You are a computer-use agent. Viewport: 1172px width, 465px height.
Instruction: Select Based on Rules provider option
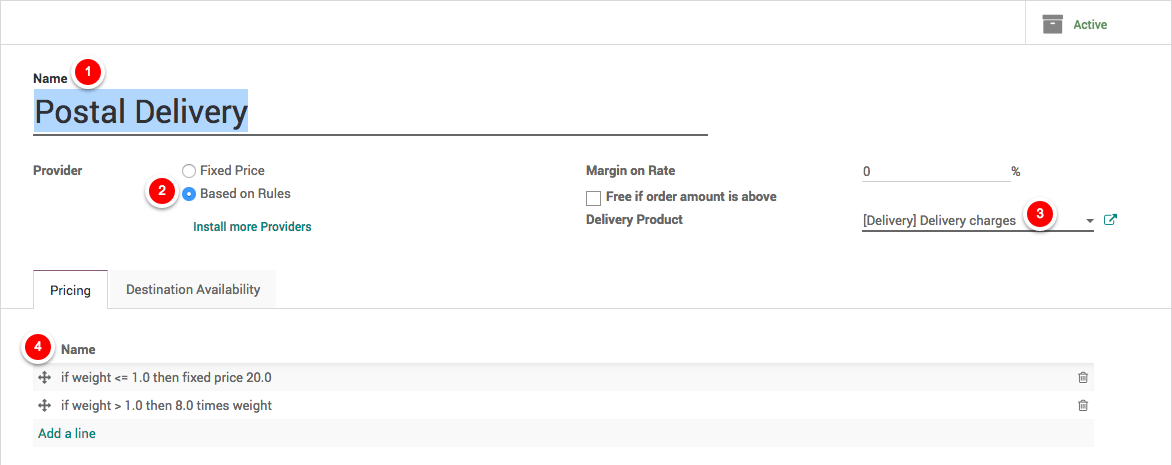click(x=189, y=194)
